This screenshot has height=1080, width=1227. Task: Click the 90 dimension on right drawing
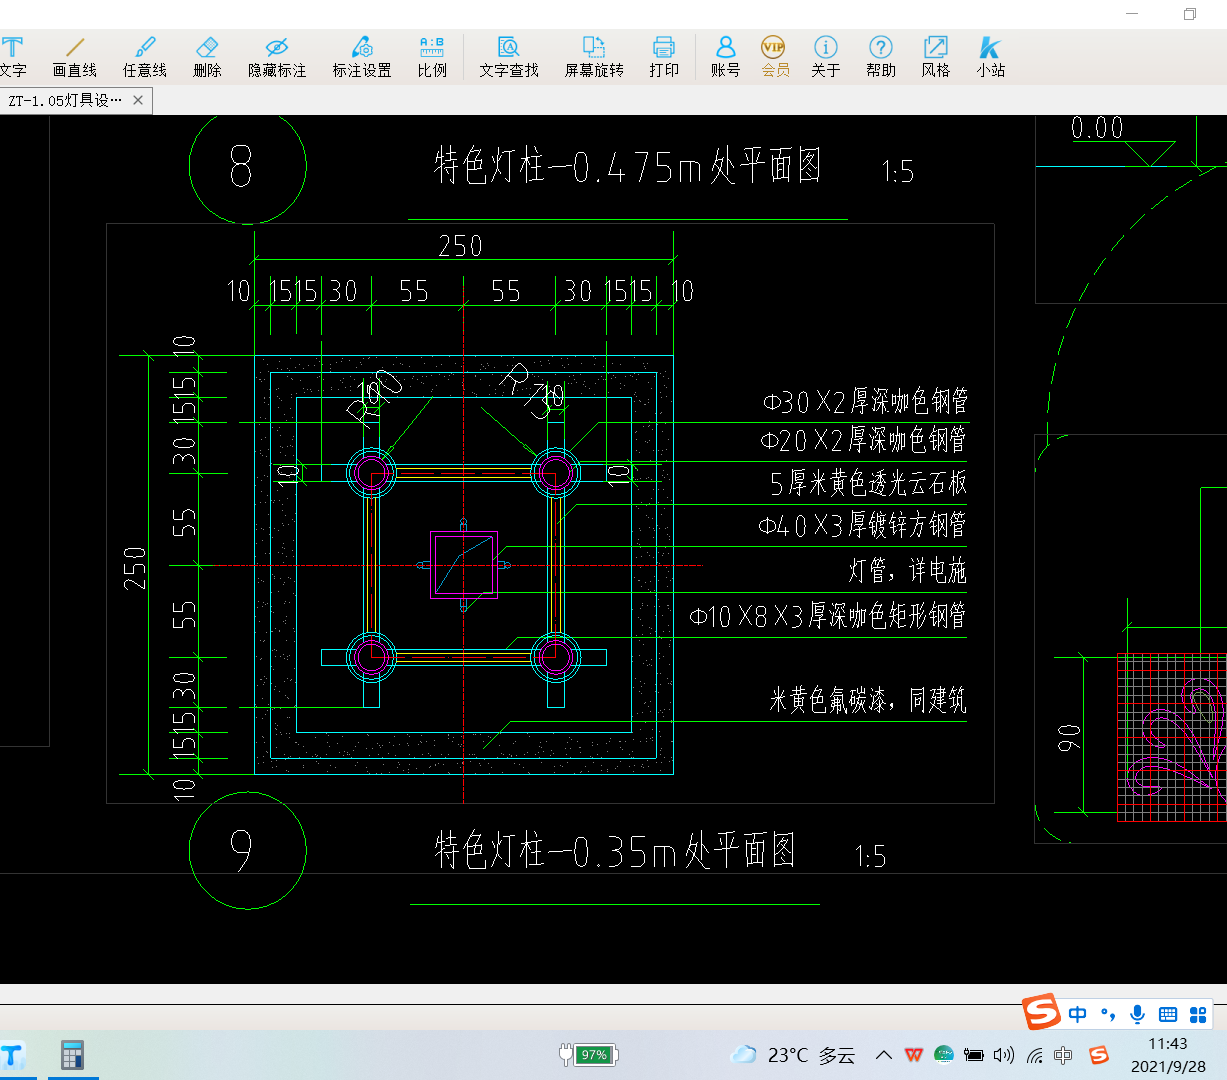1069,739
